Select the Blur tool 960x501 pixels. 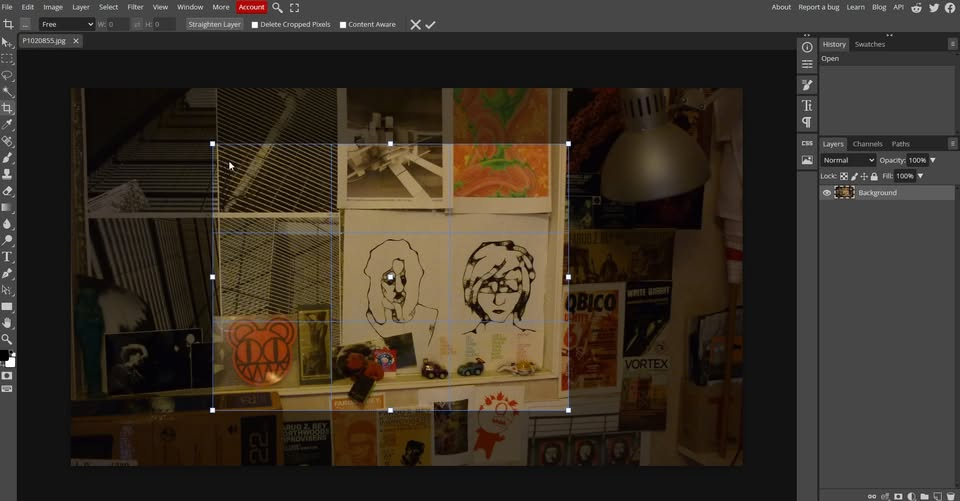[x=7, y=224]
